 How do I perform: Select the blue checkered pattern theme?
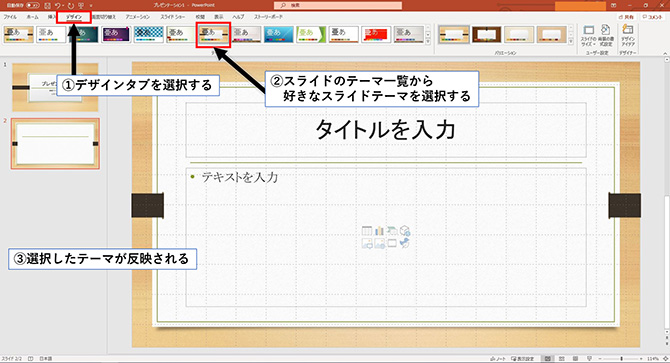click(x=149, y=35)
